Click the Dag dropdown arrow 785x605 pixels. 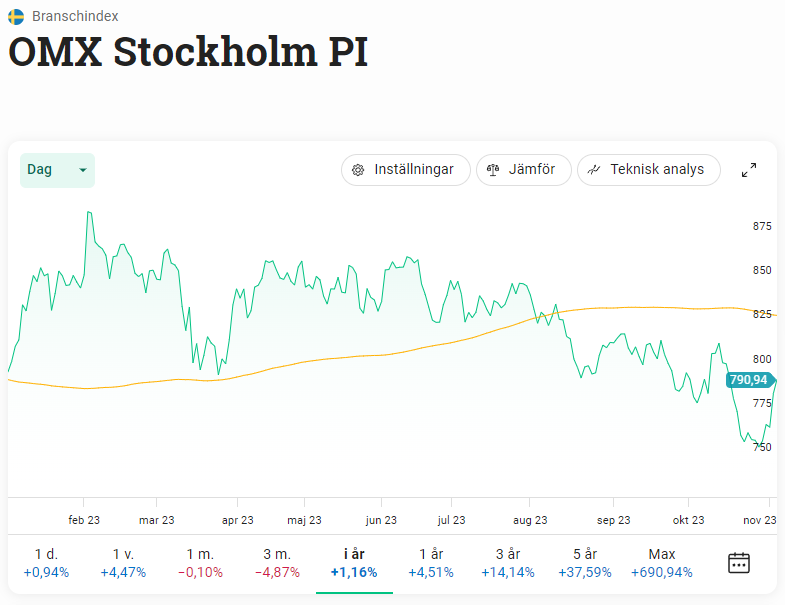82,171
